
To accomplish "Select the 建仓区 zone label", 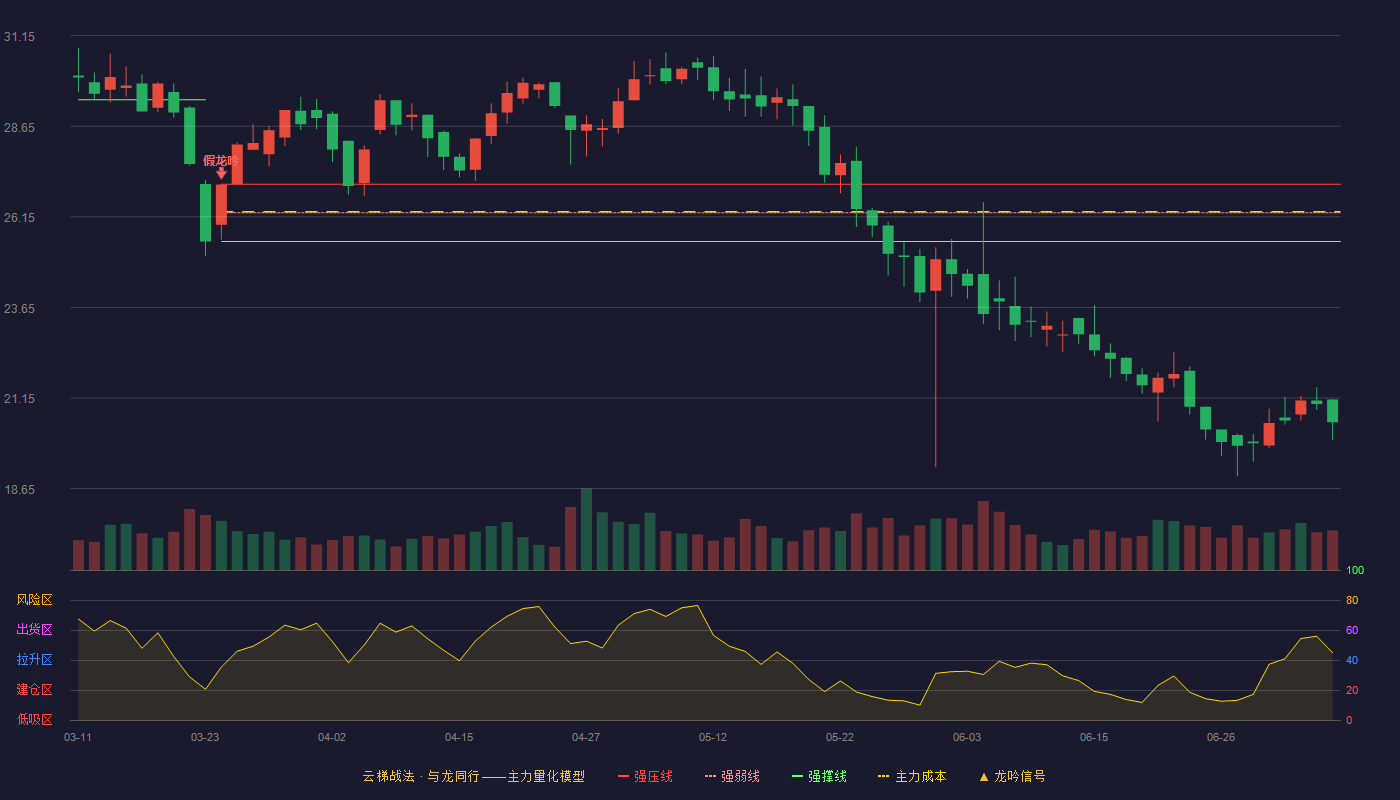I will click(x=34, y=690).
